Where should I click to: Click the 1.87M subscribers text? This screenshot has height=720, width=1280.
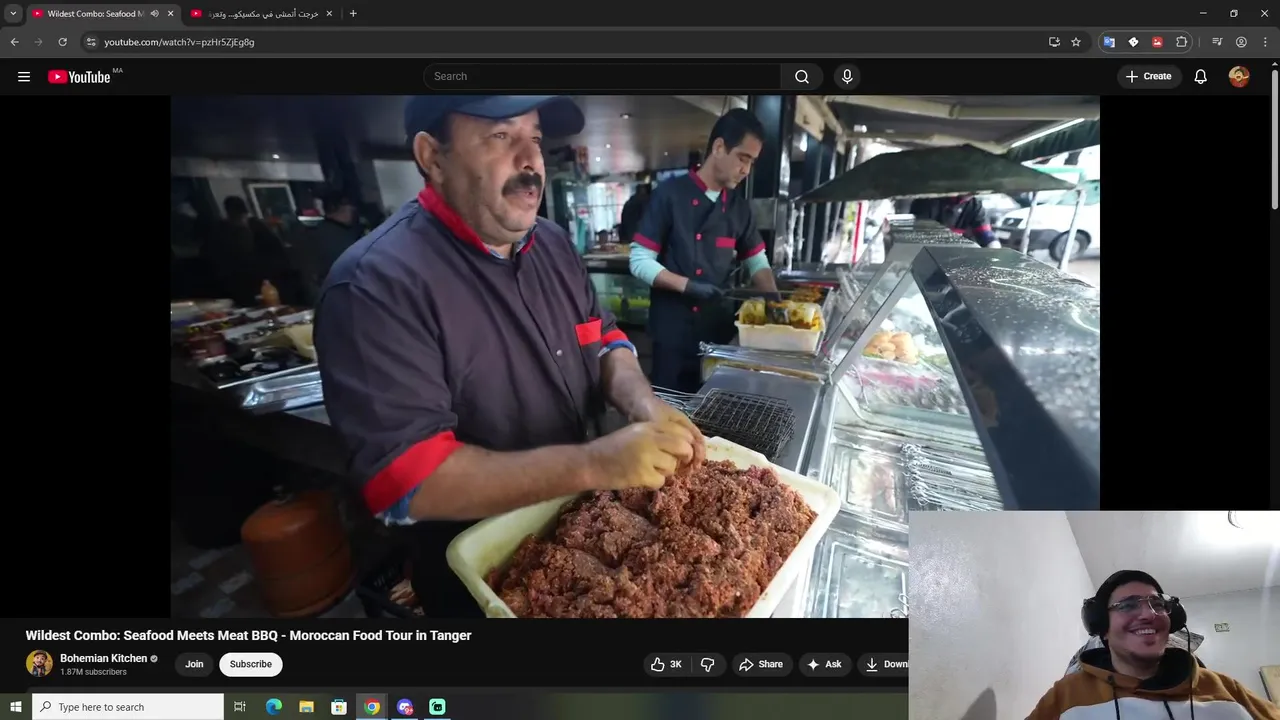click(x=93, y=672)
